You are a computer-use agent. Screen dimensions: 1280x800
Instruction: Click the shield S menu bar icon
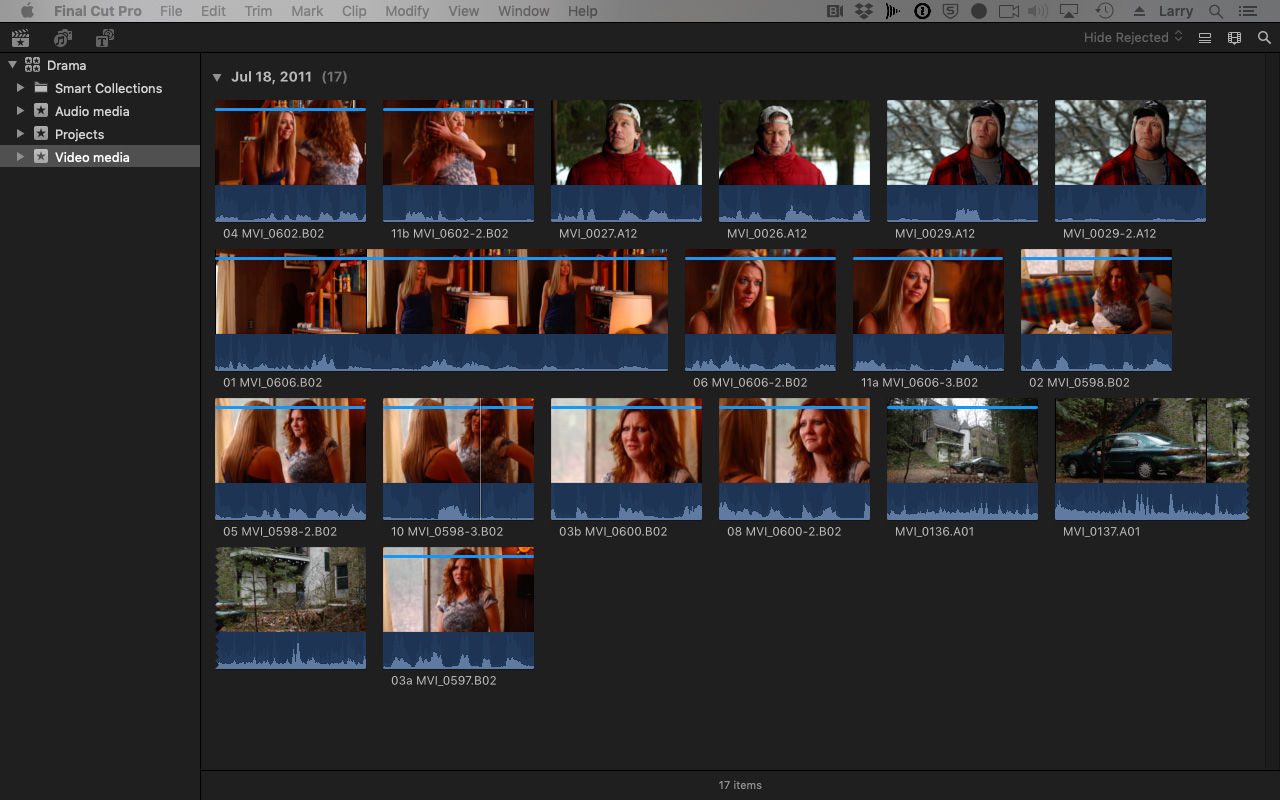(x=951, y=11)
